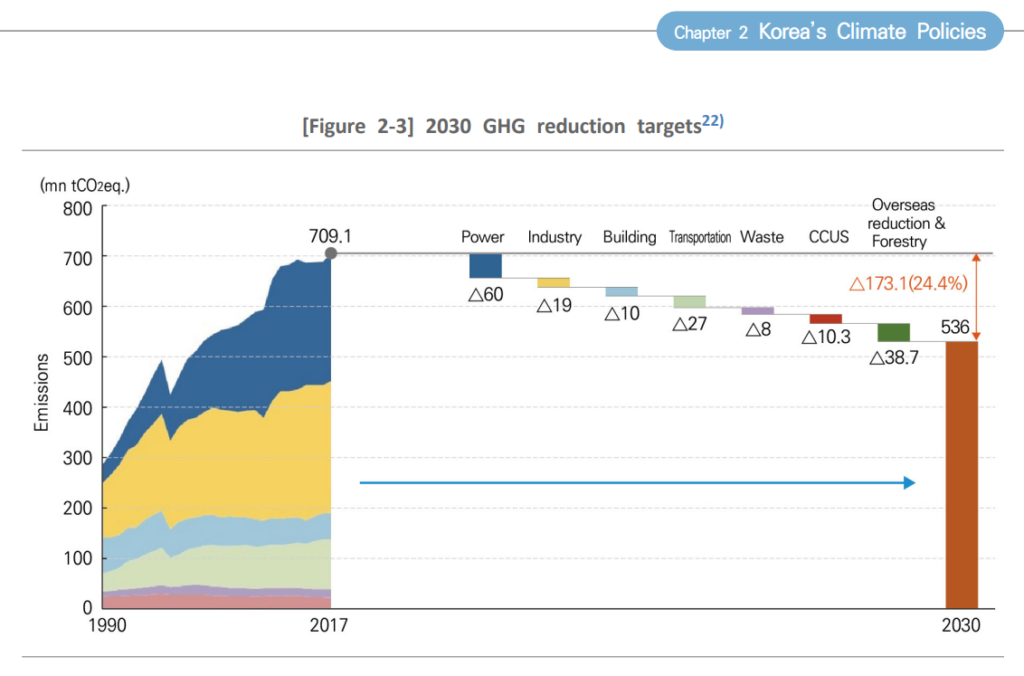Click the purple Waste reduction bar
Image resolution: width=1024 pixels, height=676 pixels.
click(x=758, y=311)
